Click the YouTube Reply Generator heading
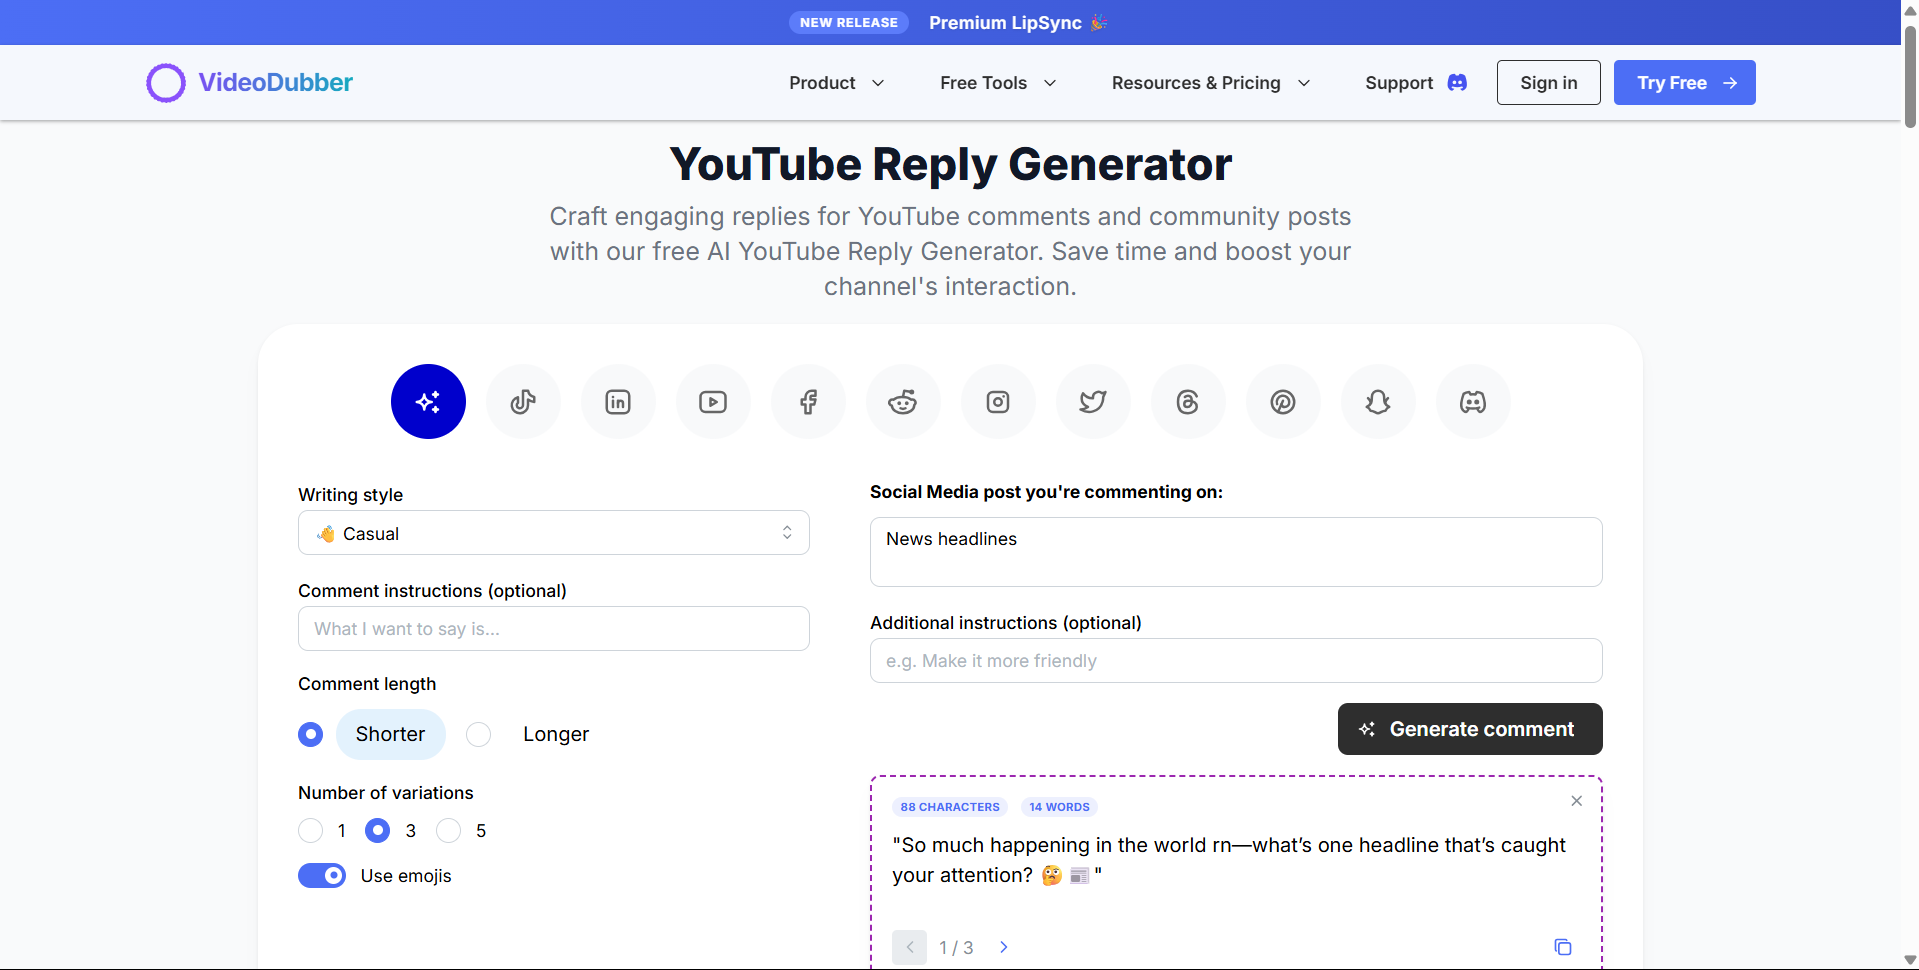This screenshot has width=1919, height=970. pos(950,164)
